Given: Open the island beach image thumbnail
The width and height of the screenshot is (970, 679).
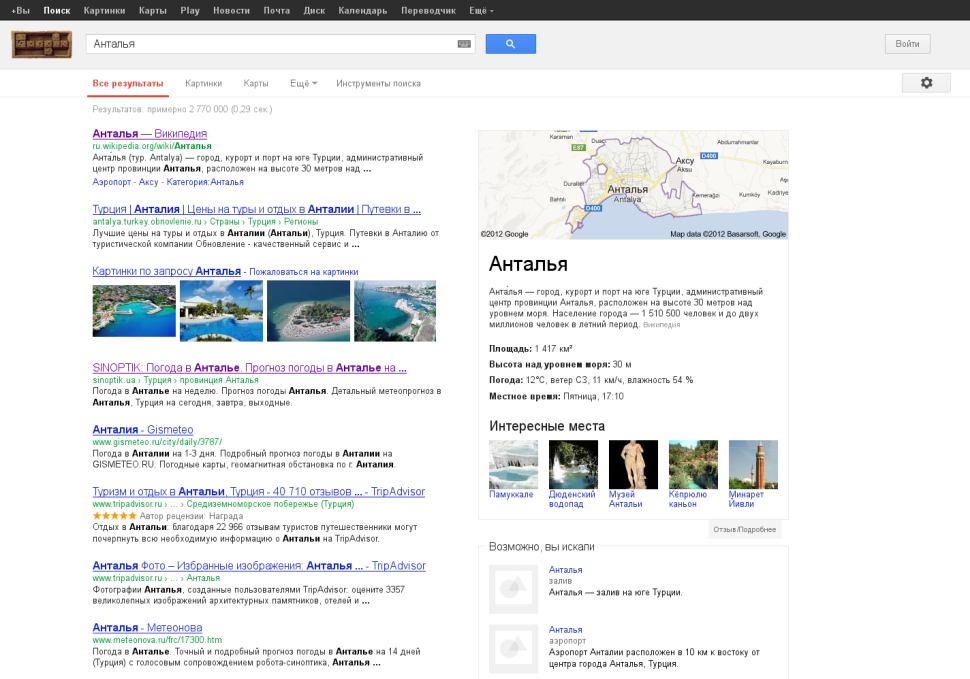Looking at the screenshot, I should (309, 310).
